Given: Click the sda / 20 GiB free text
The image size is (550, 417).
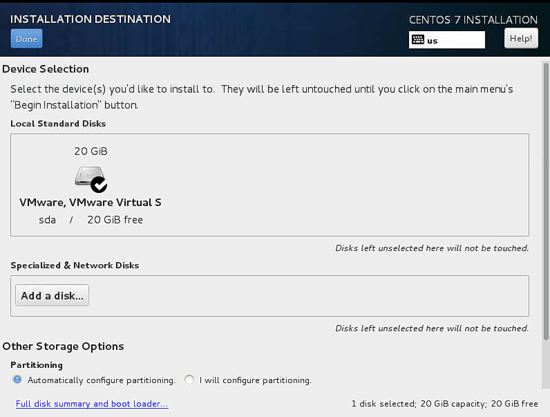Looking at the screenshot, I should pos(90,220).
